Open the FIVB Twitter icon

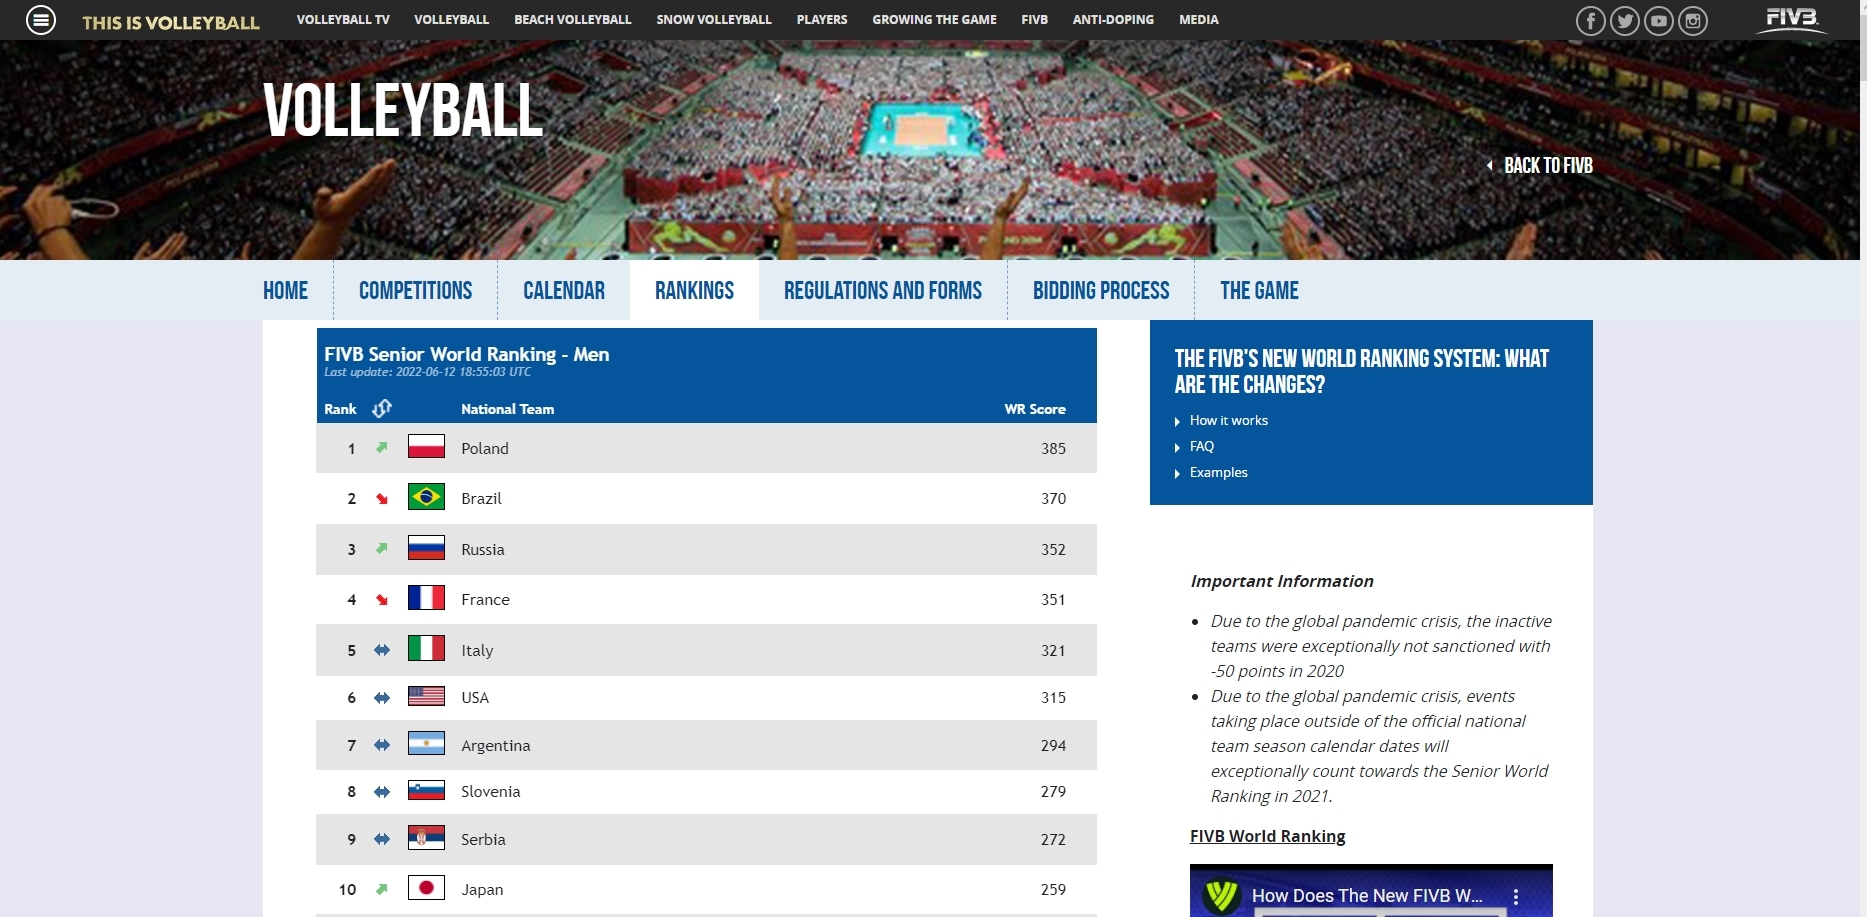pos(1624,21)
